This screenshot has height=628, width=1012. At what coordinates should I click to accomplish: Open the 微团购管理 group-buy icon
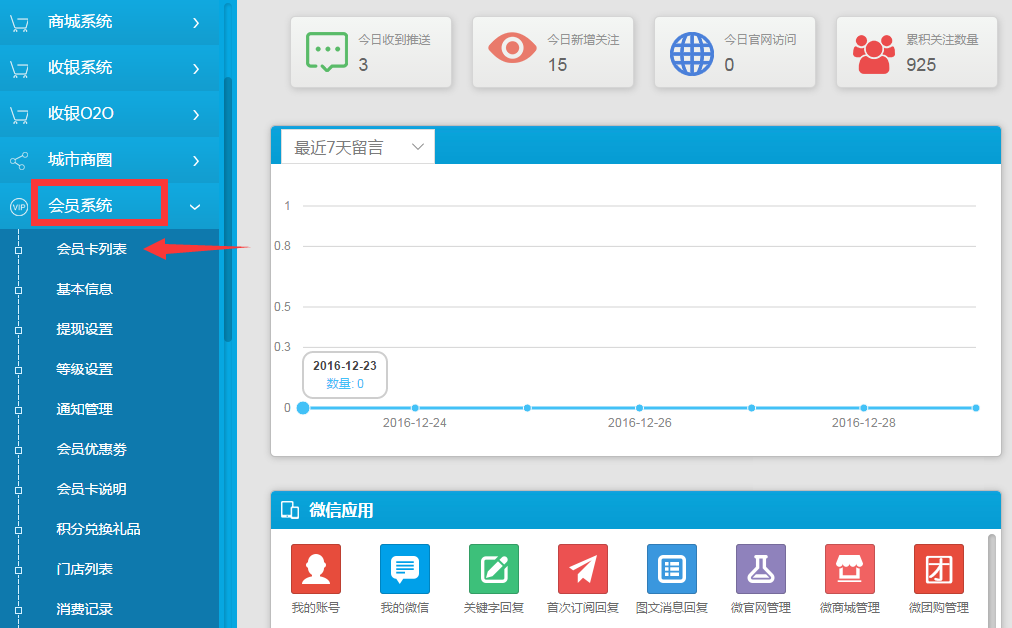[938, 569]
